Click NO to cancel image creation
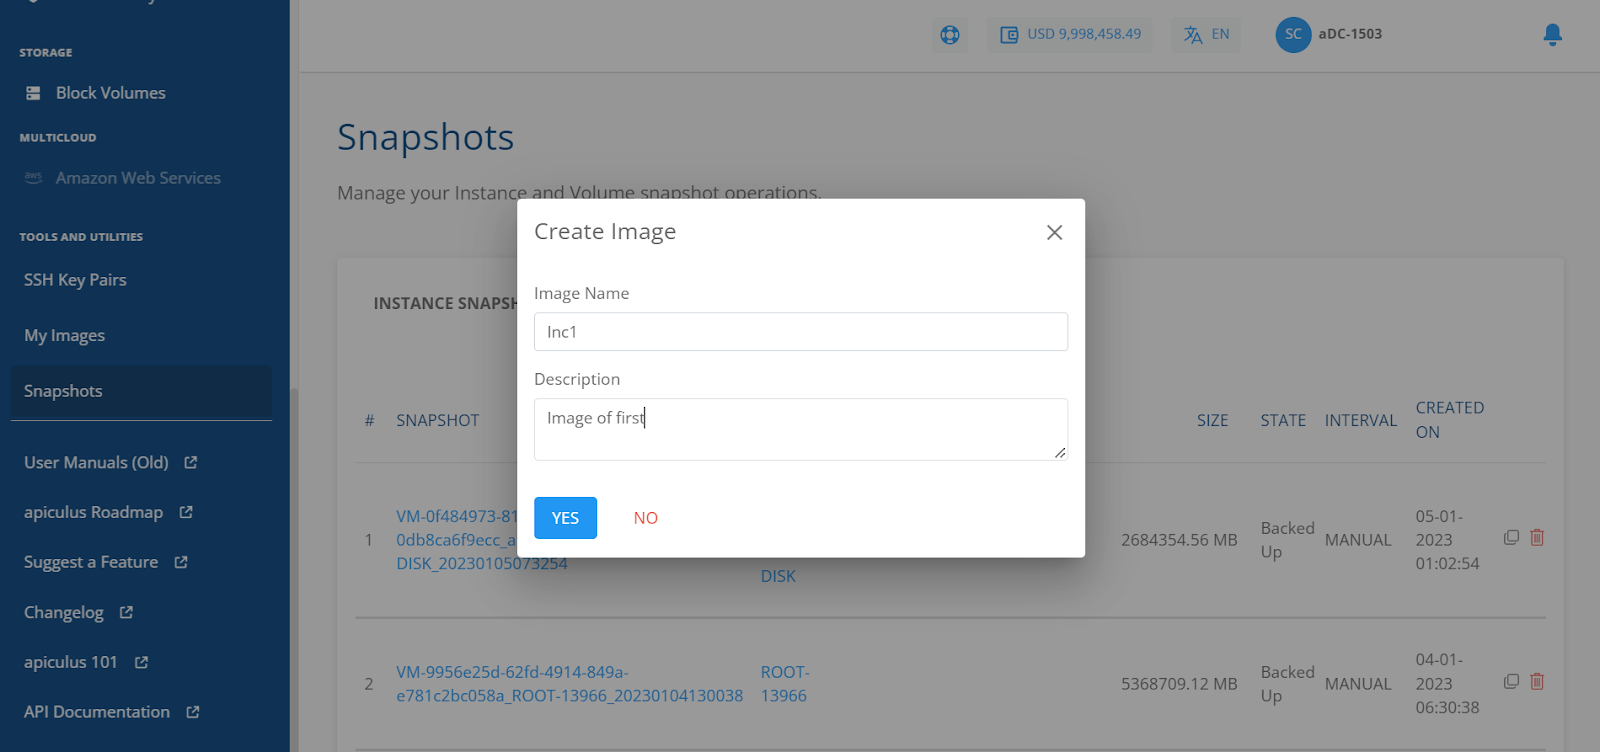Screen dimensions: 1600x752 pyautogui.click(x=646, y=518)
